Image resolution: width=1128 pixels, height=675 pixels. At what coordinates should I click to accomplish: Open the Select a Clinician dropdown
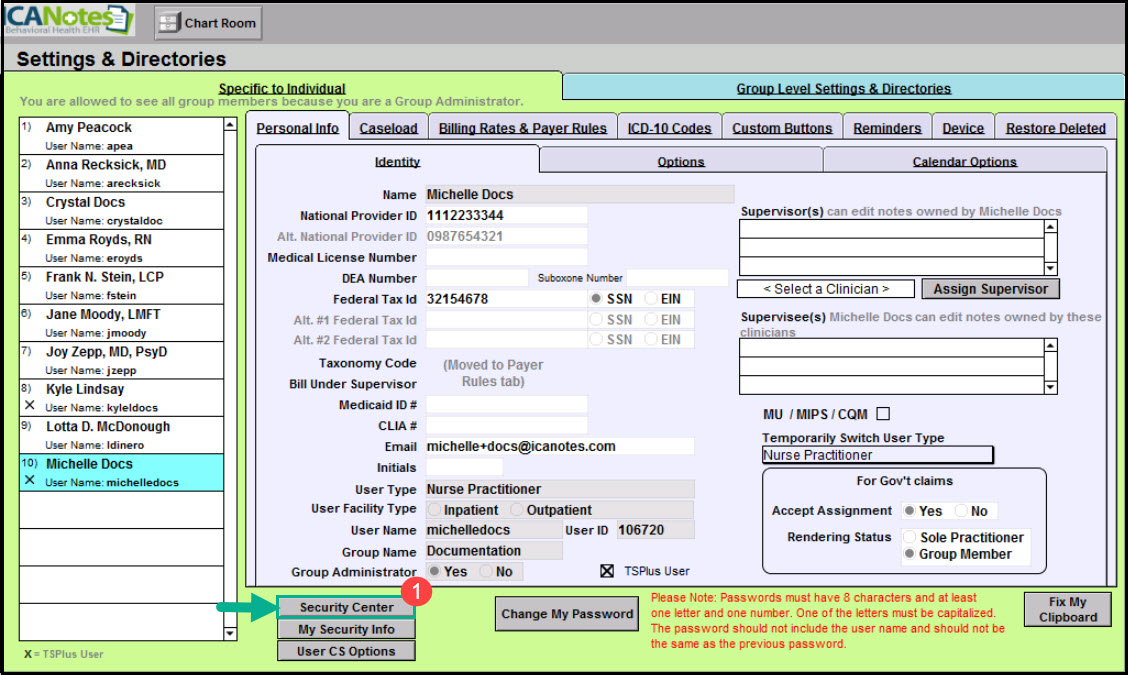pyautogui.click(x=825, y=289)
